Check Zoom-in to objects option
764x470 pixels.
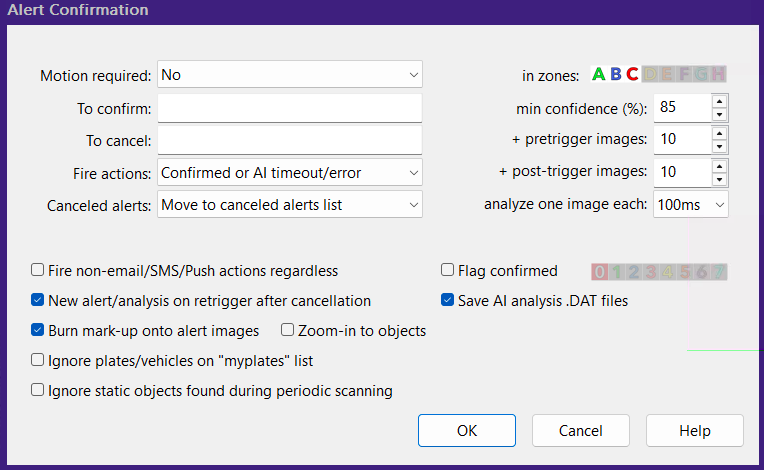[x=288, y=330]
